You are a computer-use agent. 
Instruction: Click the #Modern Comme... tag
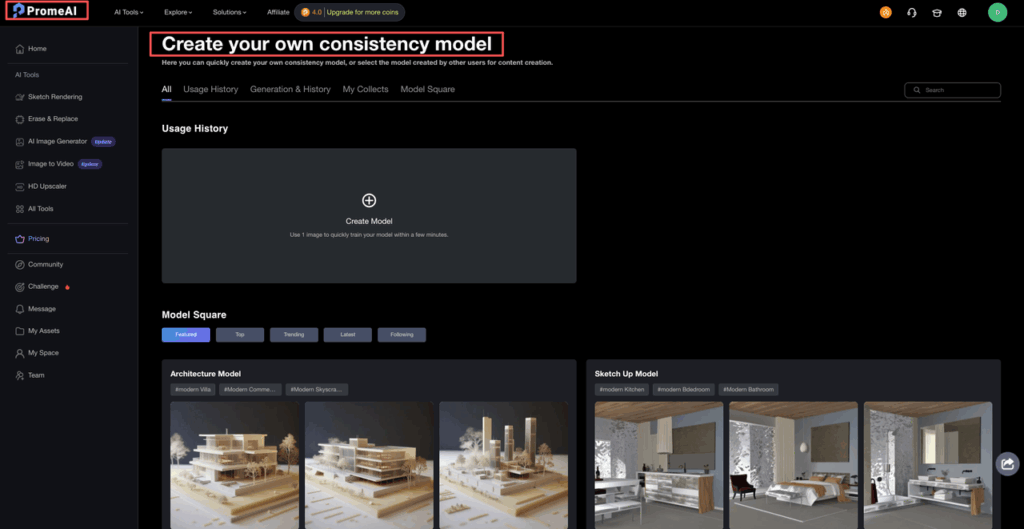point(250,390)
